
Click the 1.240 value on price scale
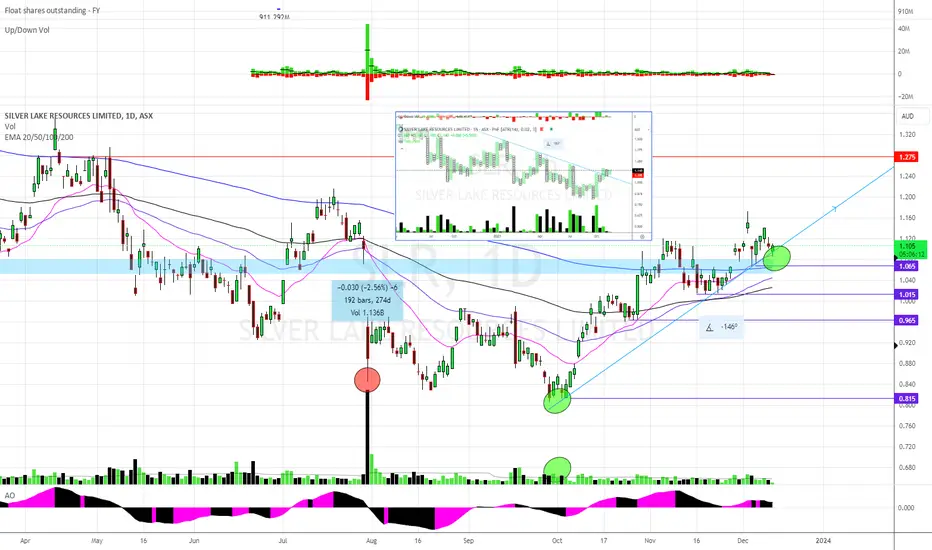(907, 176)
